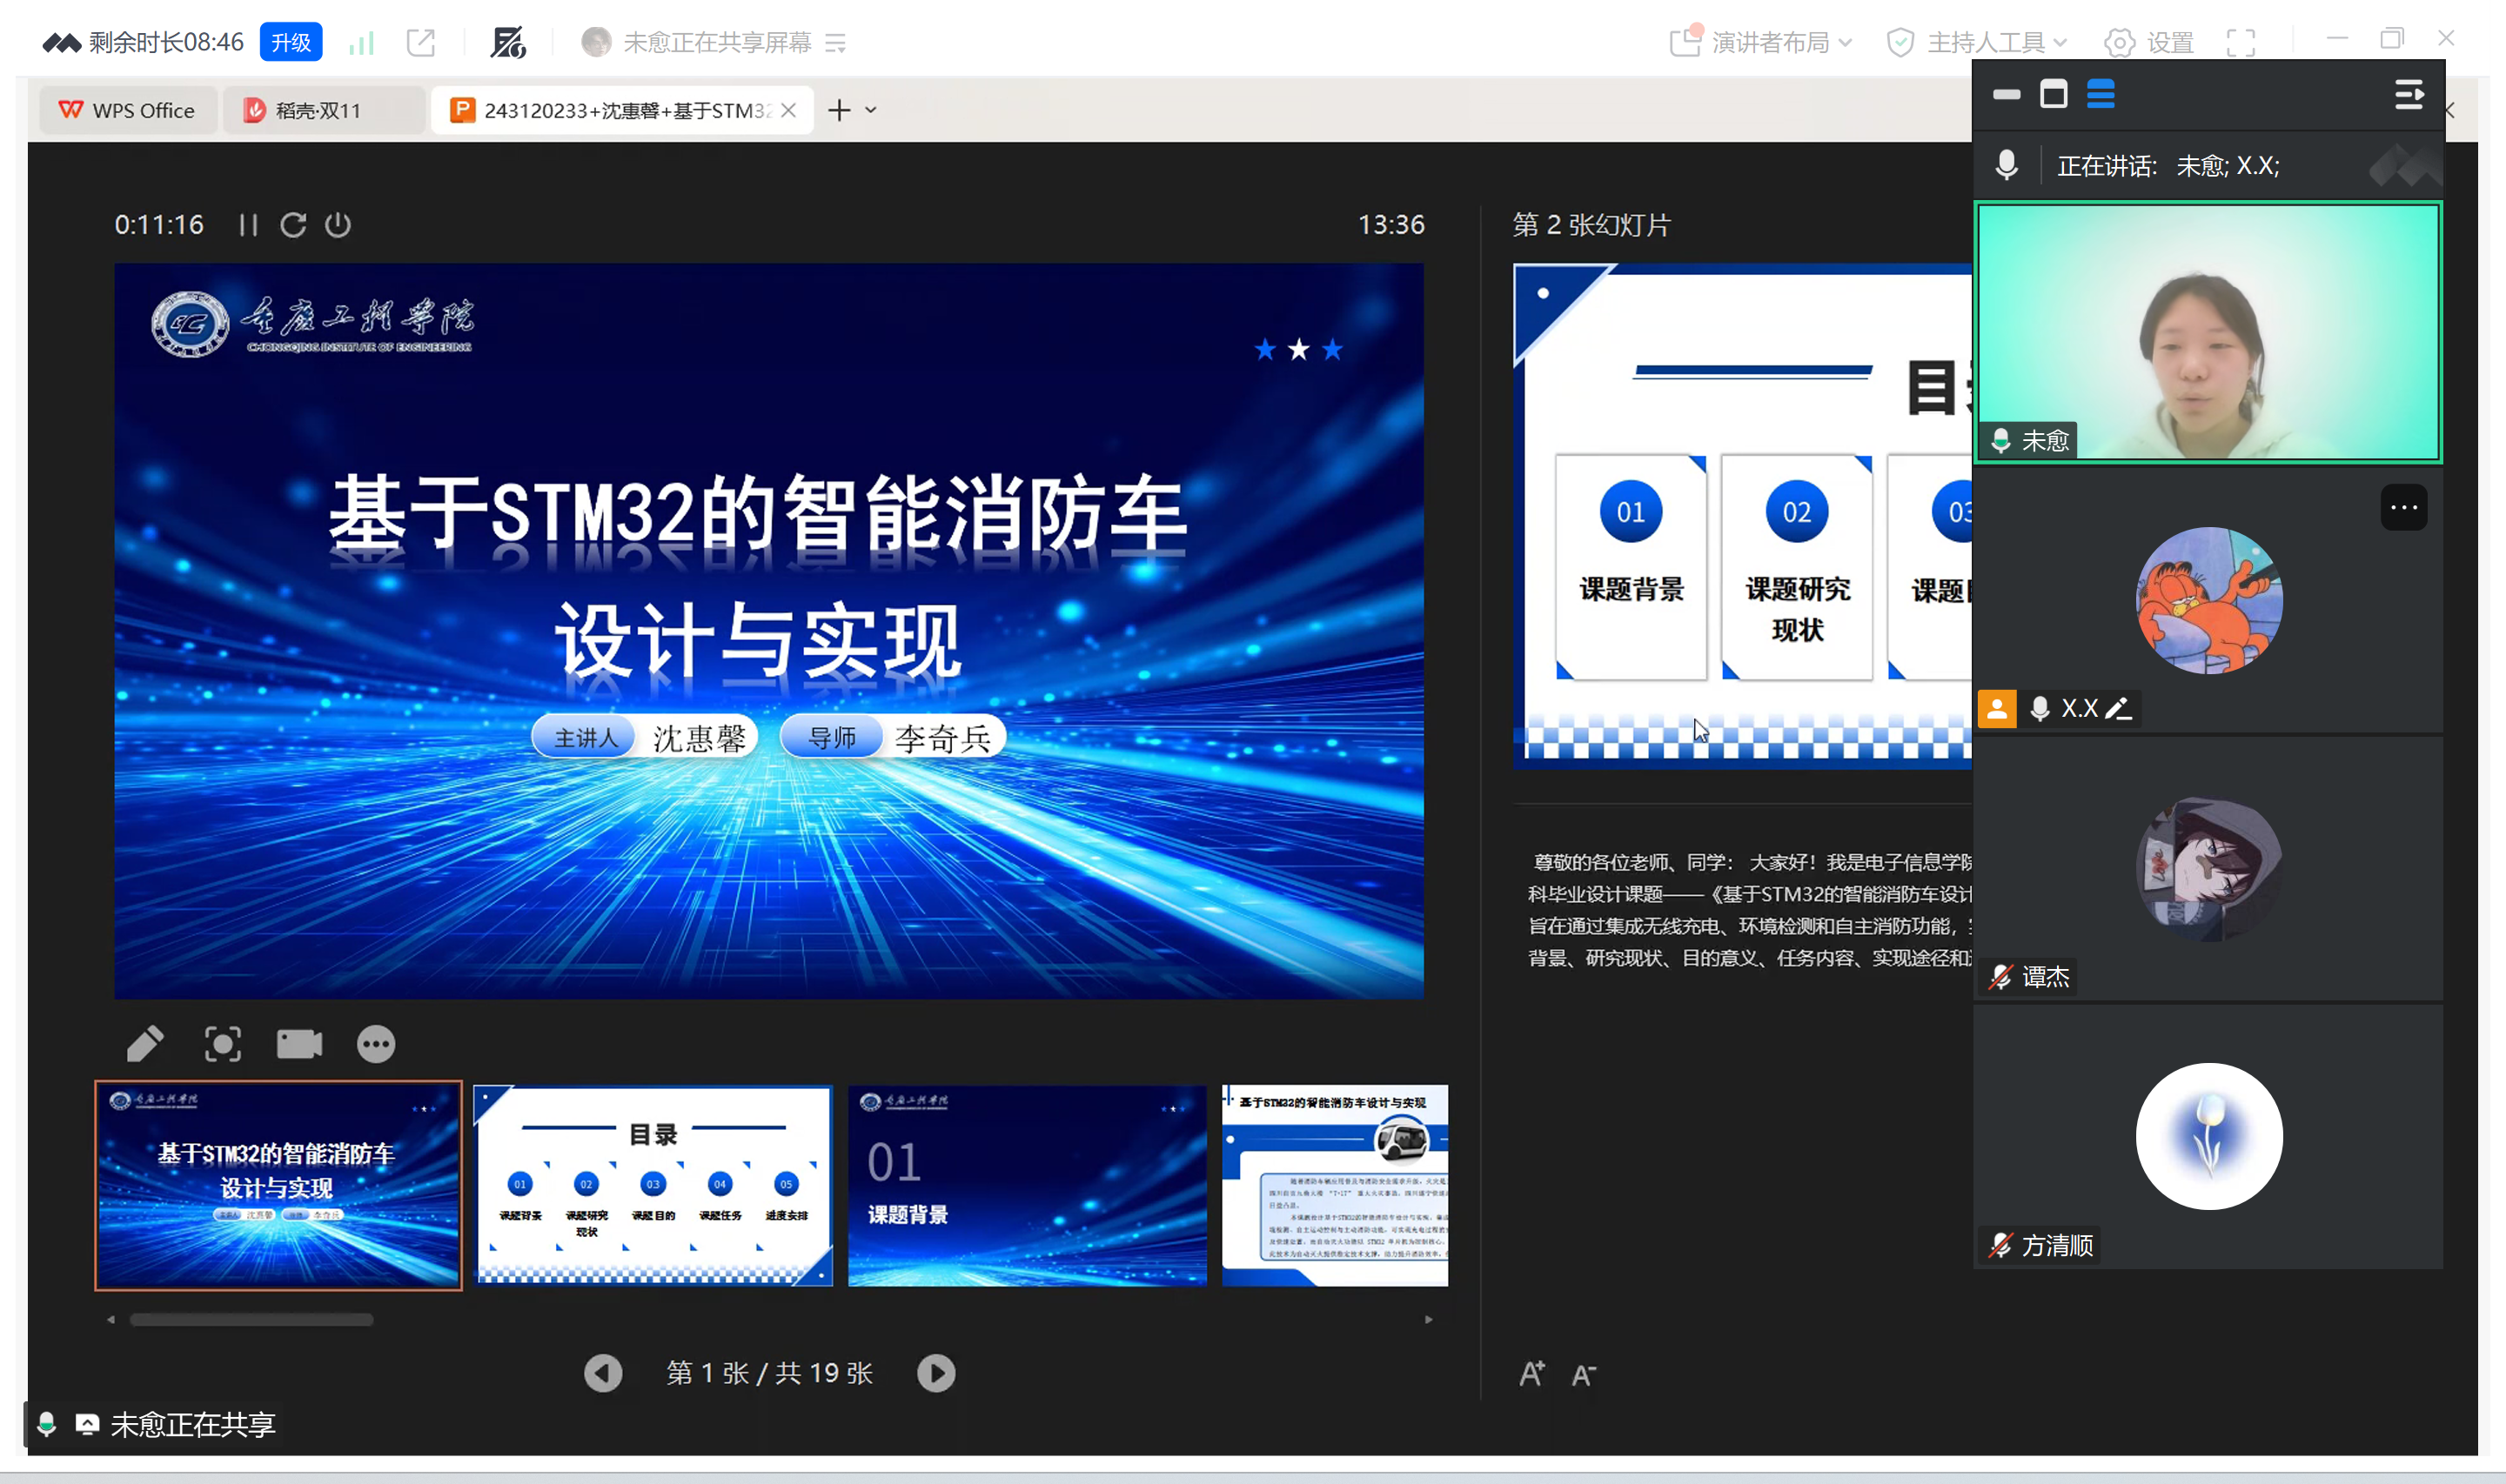The height and width of the screenshot is (1484, 2506).
Task: Switch to the WPS Office tab
Action: click(127, 110)
